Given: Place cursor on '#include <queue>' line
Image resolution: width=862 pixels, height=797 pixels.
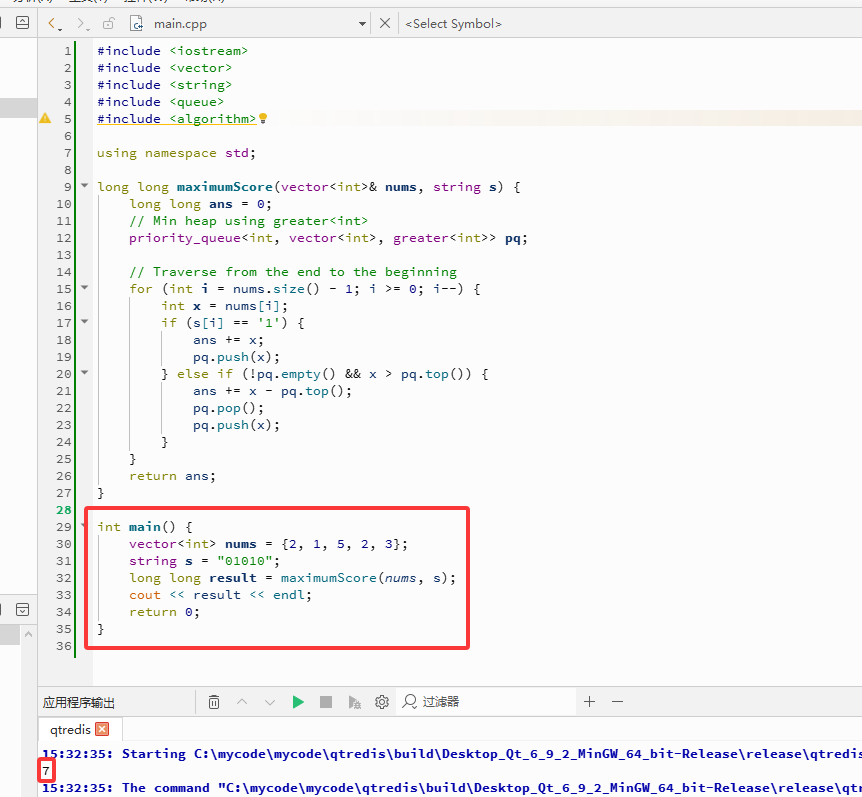Looking at the screenshot, I should tap(161, 102).
